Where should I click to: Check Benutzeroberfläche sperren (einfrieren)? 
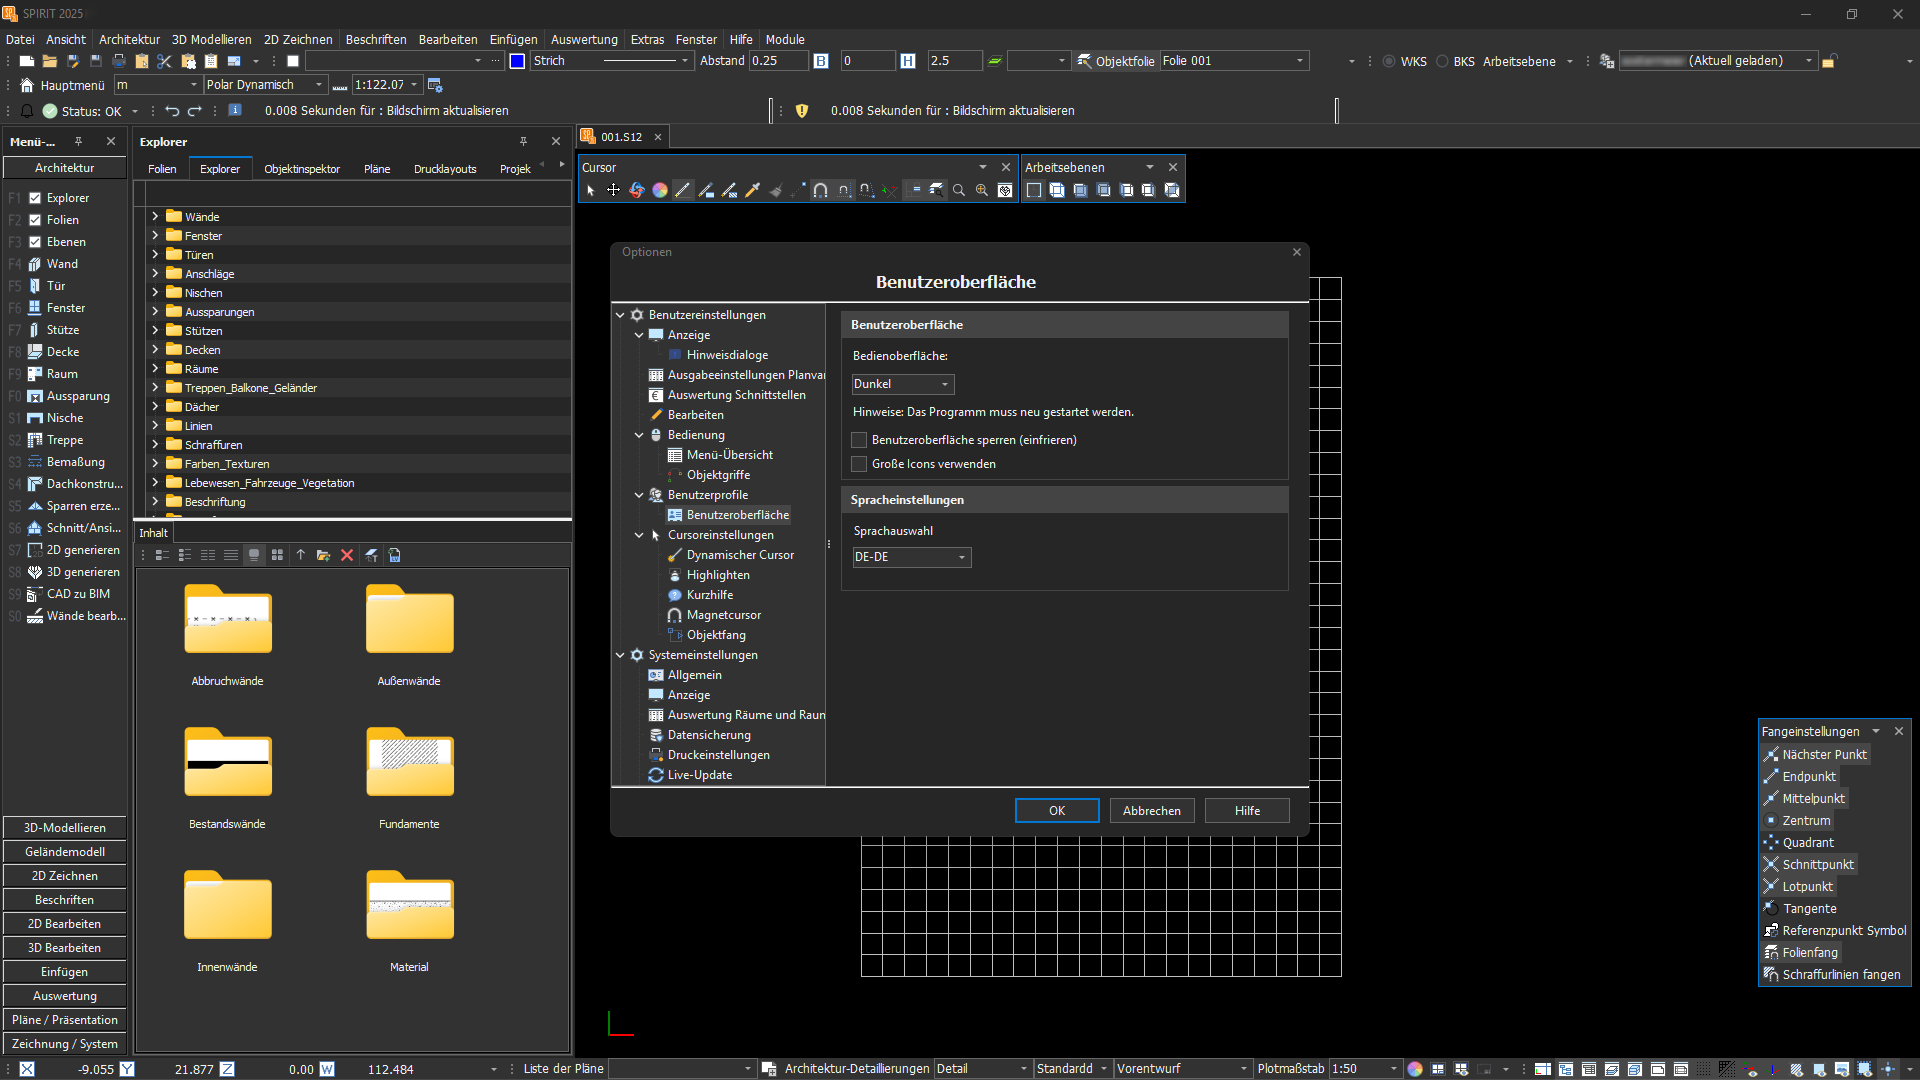click(x=859, y=440)
